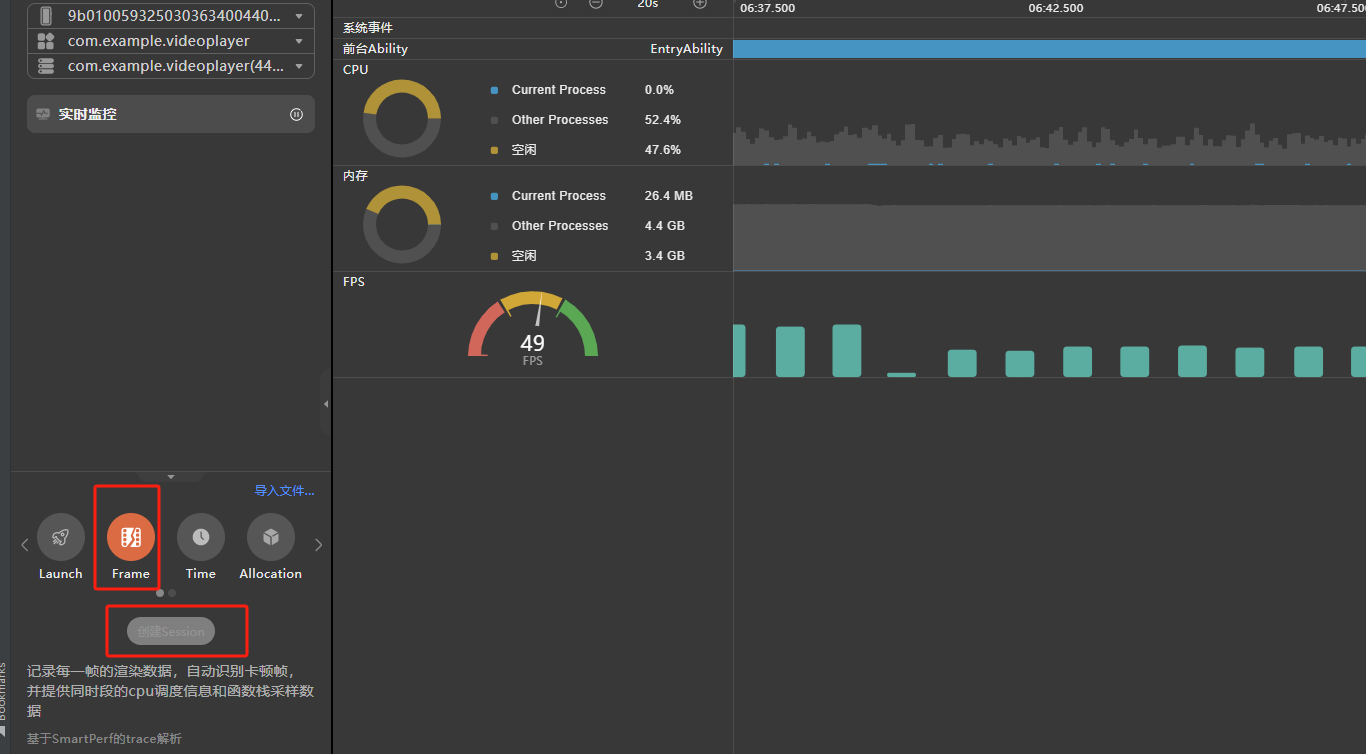This screenshot has height=754, width=1366.
Task: Click the FPS row label
Action: [354, 282]
